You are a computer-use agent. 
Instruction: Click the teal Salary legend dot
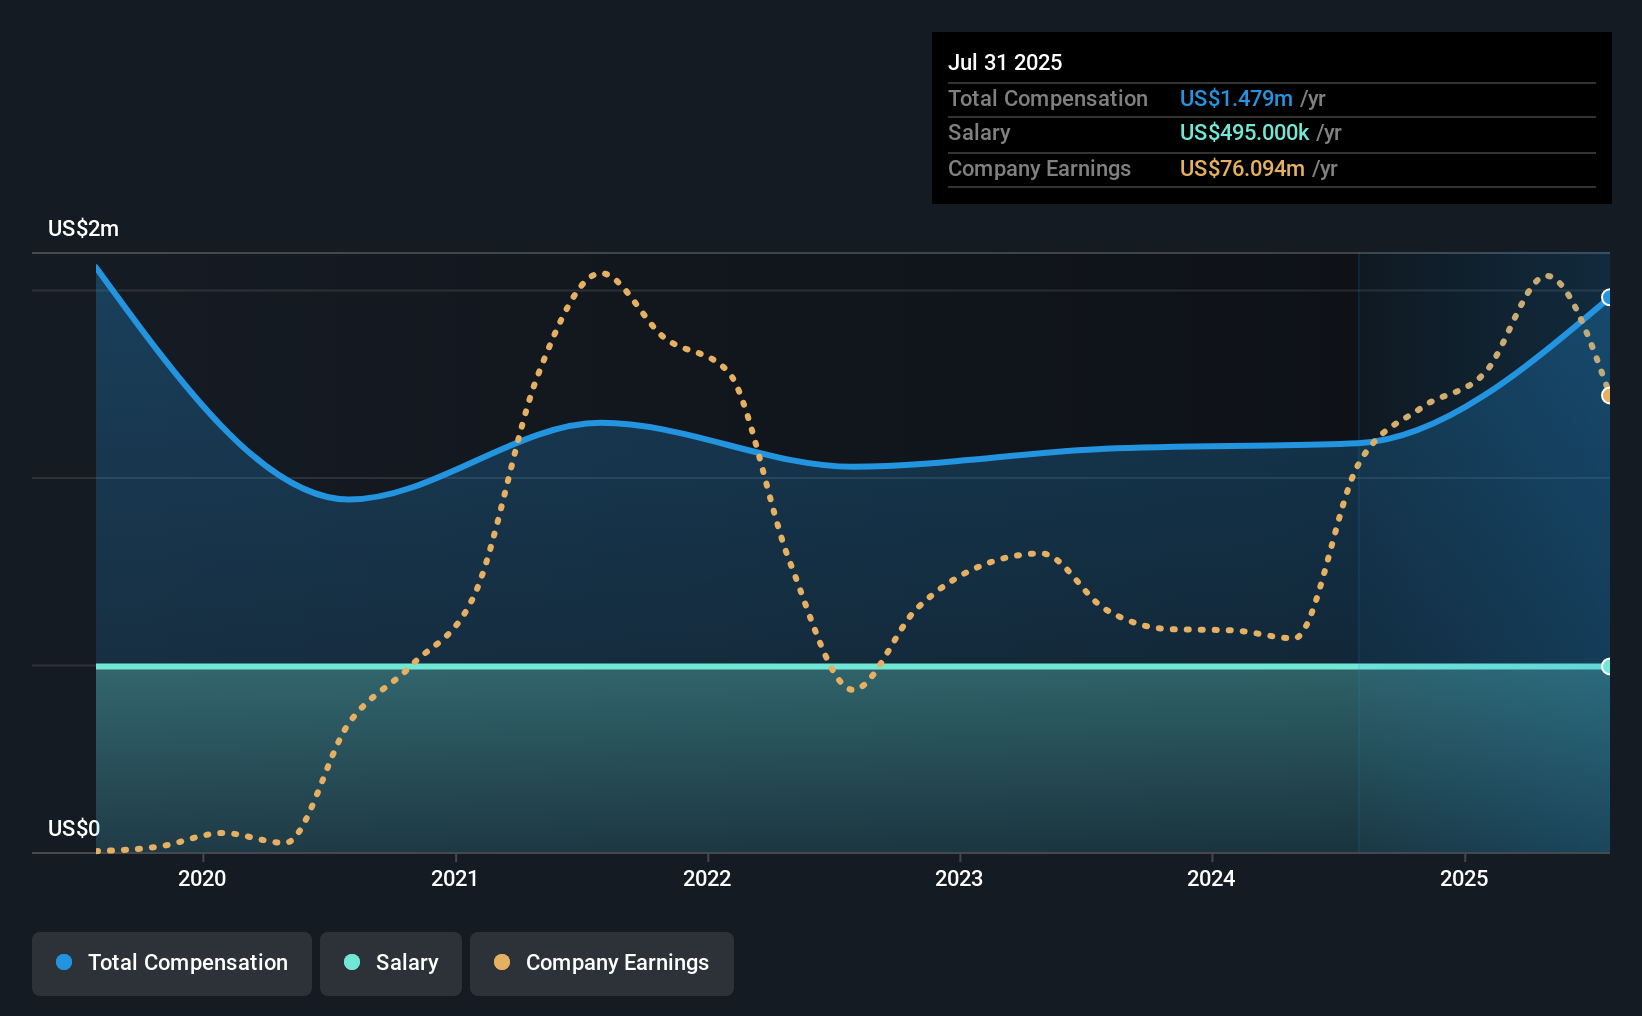[x=352, y=962]
